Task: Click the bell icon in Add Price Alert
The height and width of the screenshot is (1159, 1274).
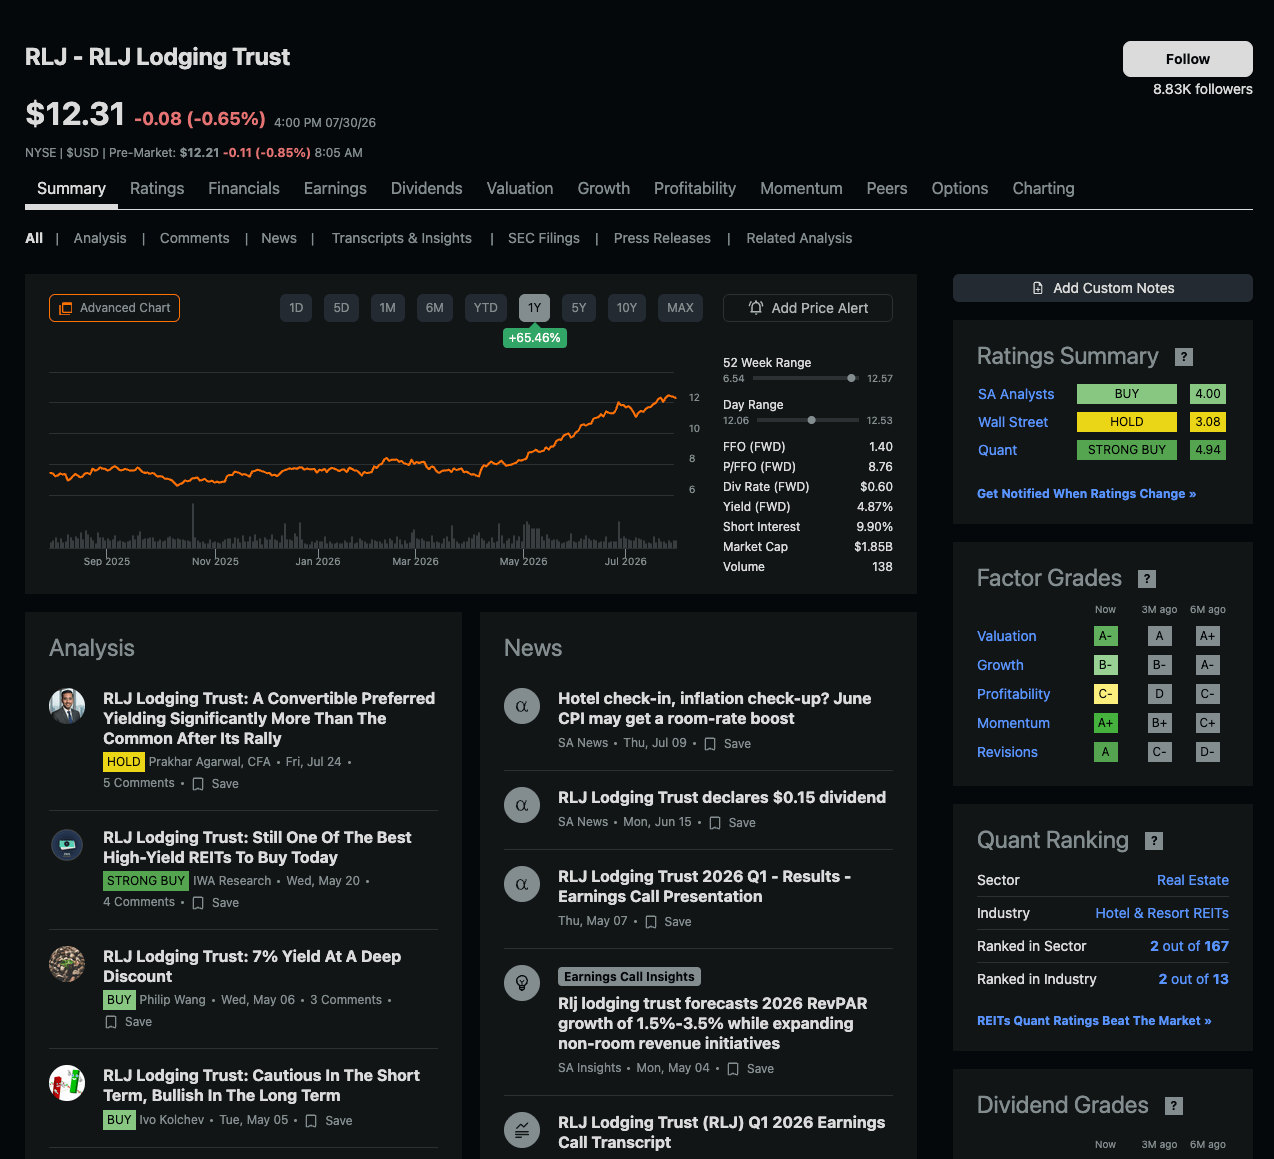Action: click(756, 308)
